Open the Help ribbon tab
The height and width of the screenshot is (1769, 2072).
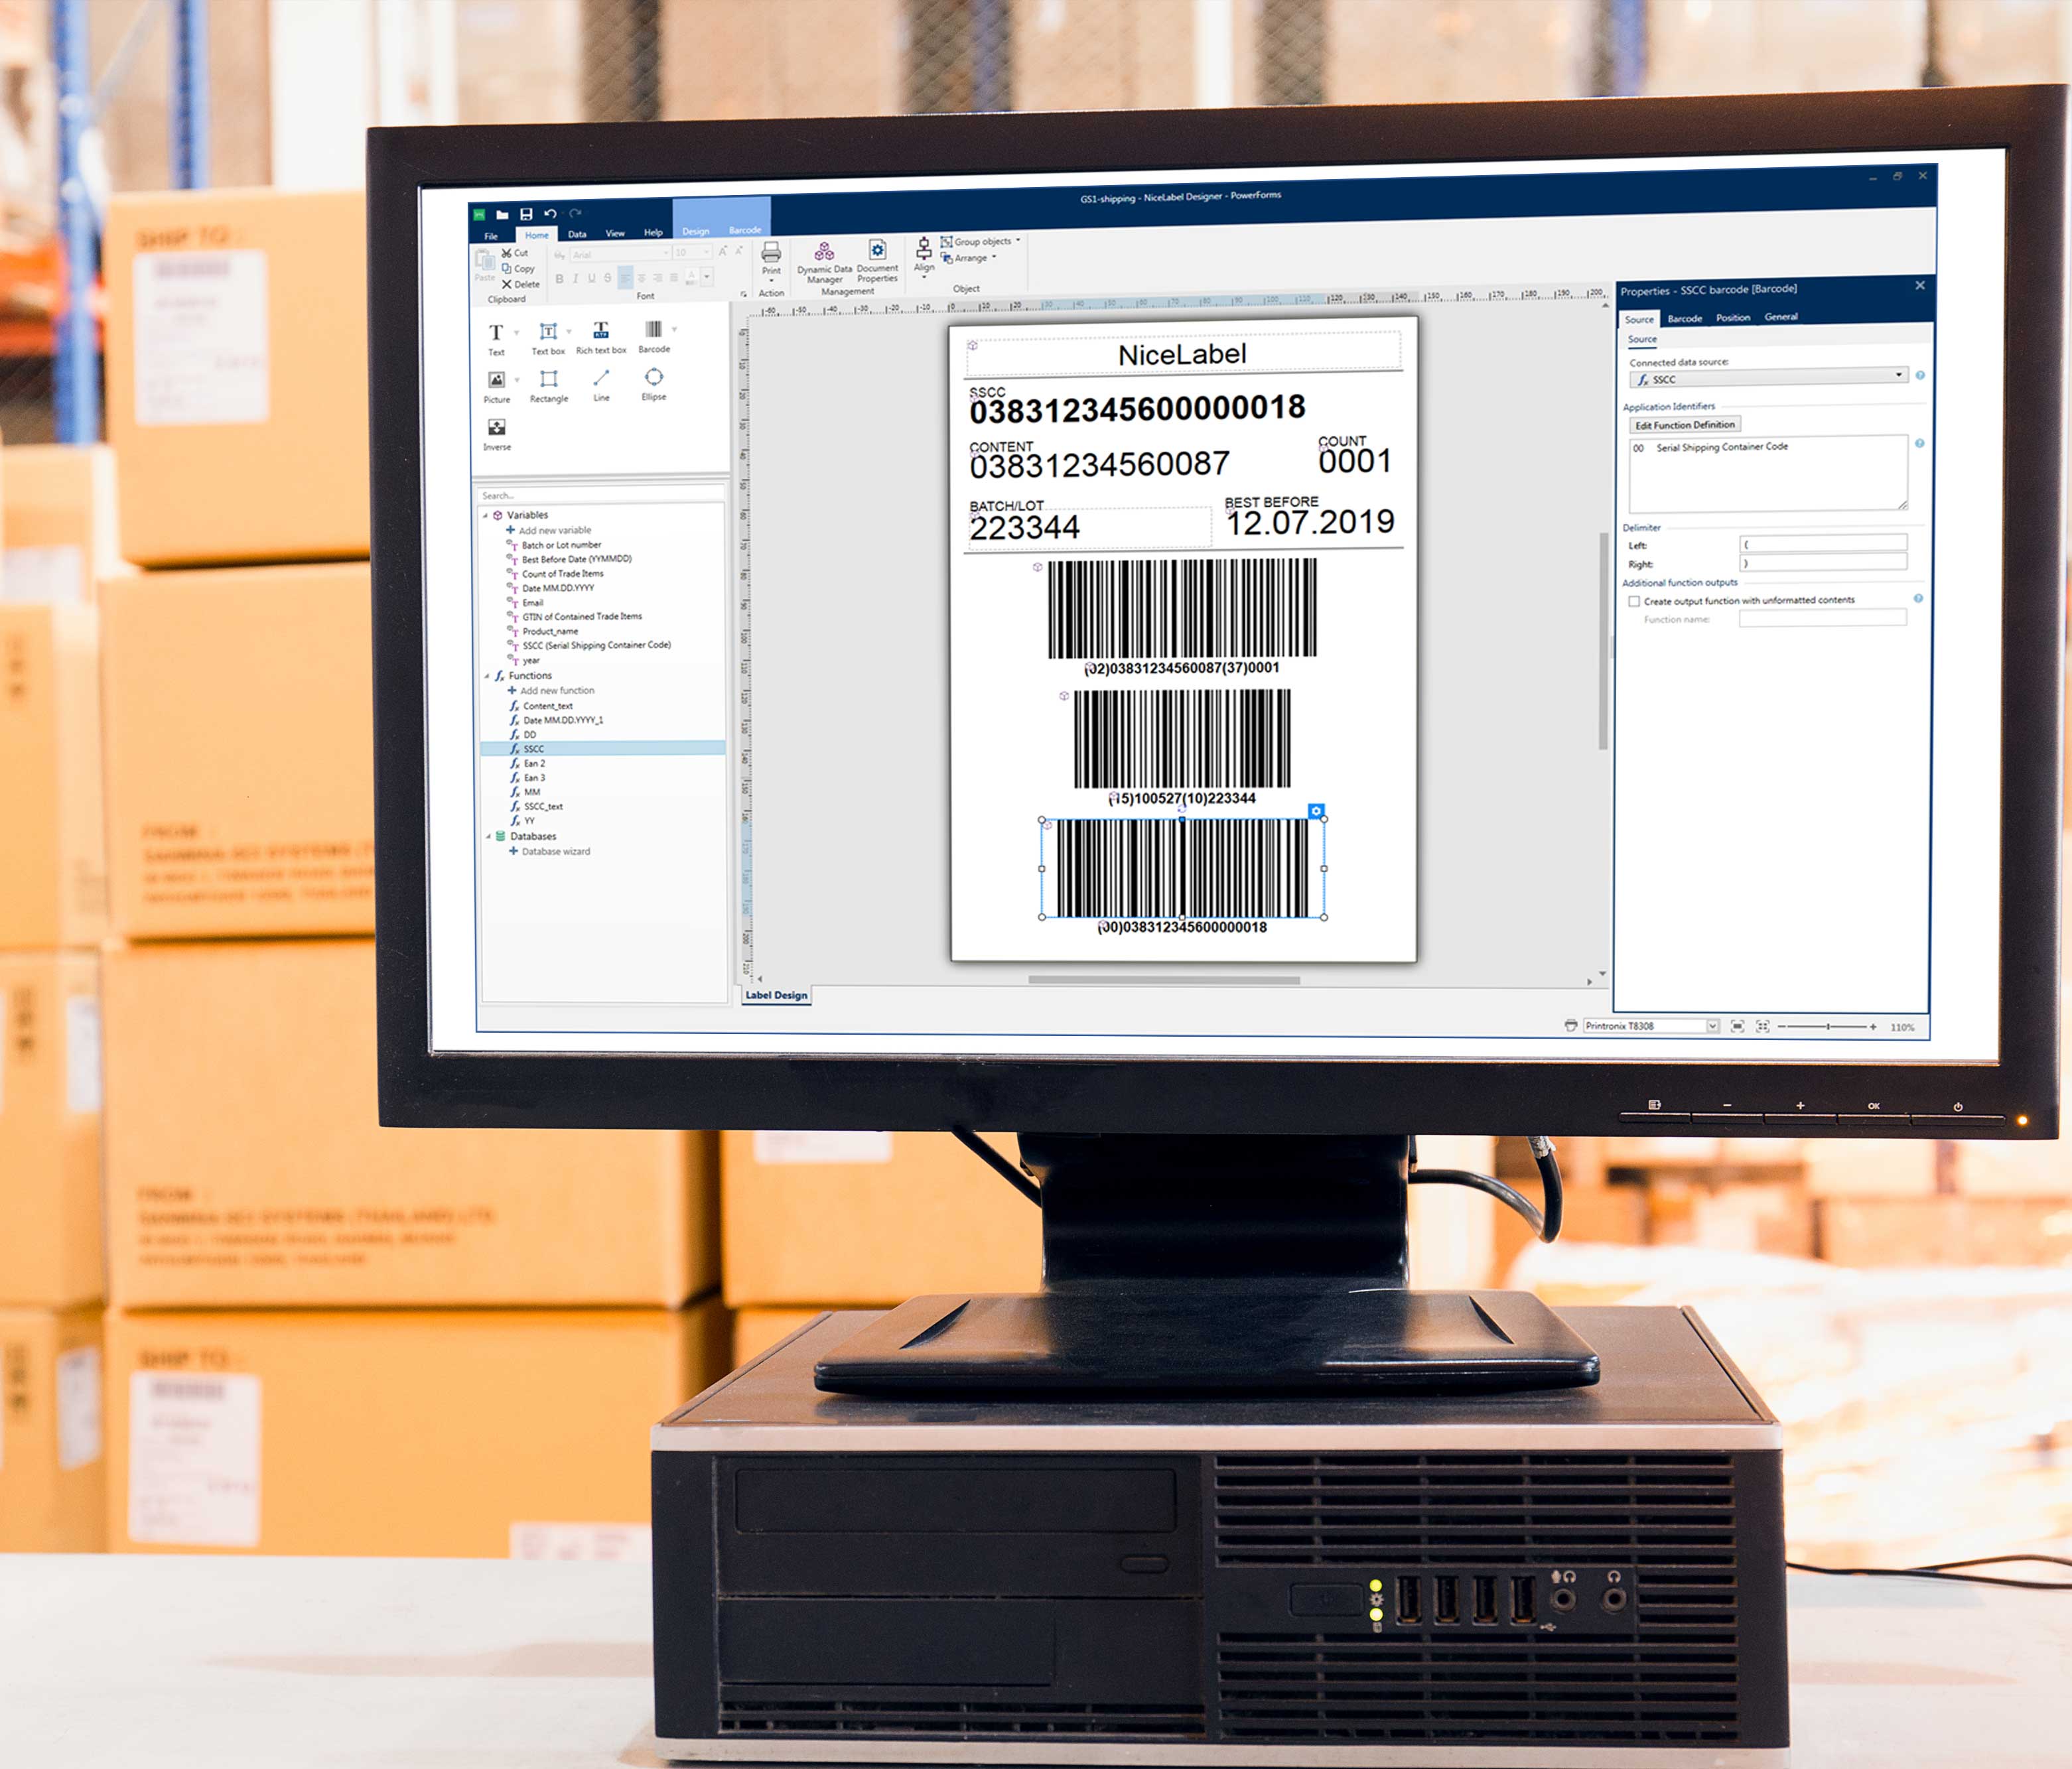(x=653, y=232)
